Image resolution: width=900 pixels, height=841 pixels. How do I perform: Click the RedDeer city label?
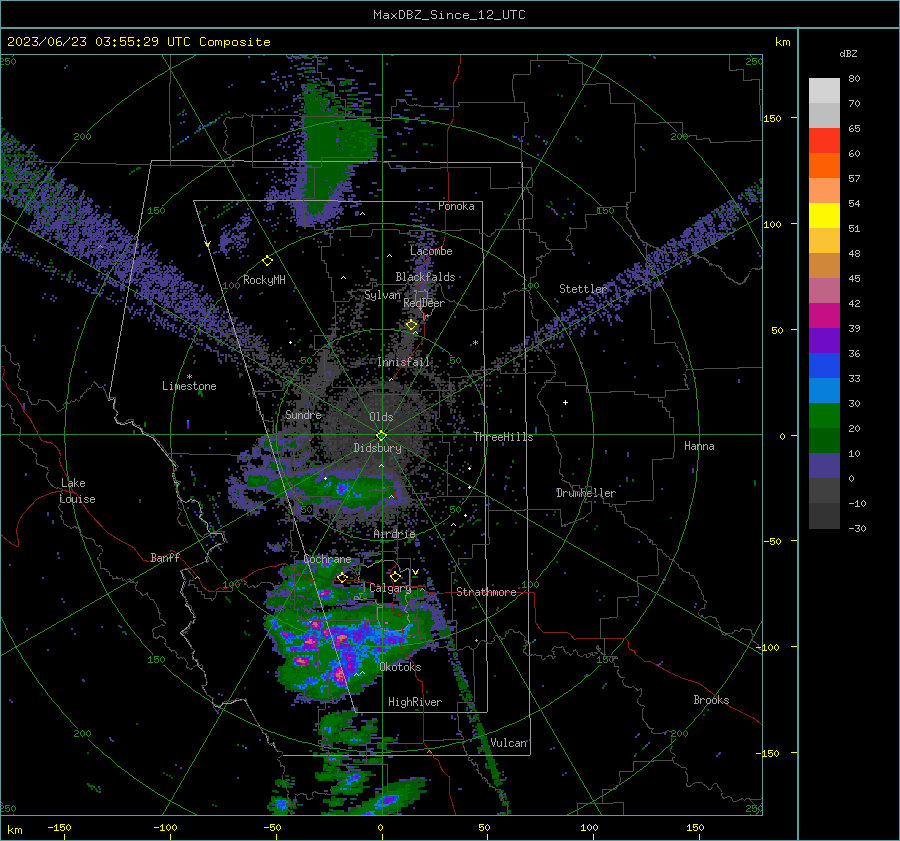tap(424, 303)
